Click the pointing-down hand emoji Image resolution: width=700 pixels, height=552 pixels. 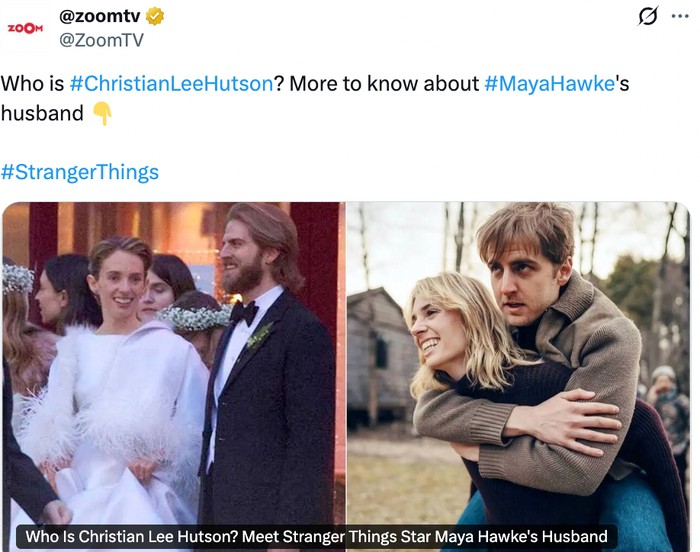point(102,114)
